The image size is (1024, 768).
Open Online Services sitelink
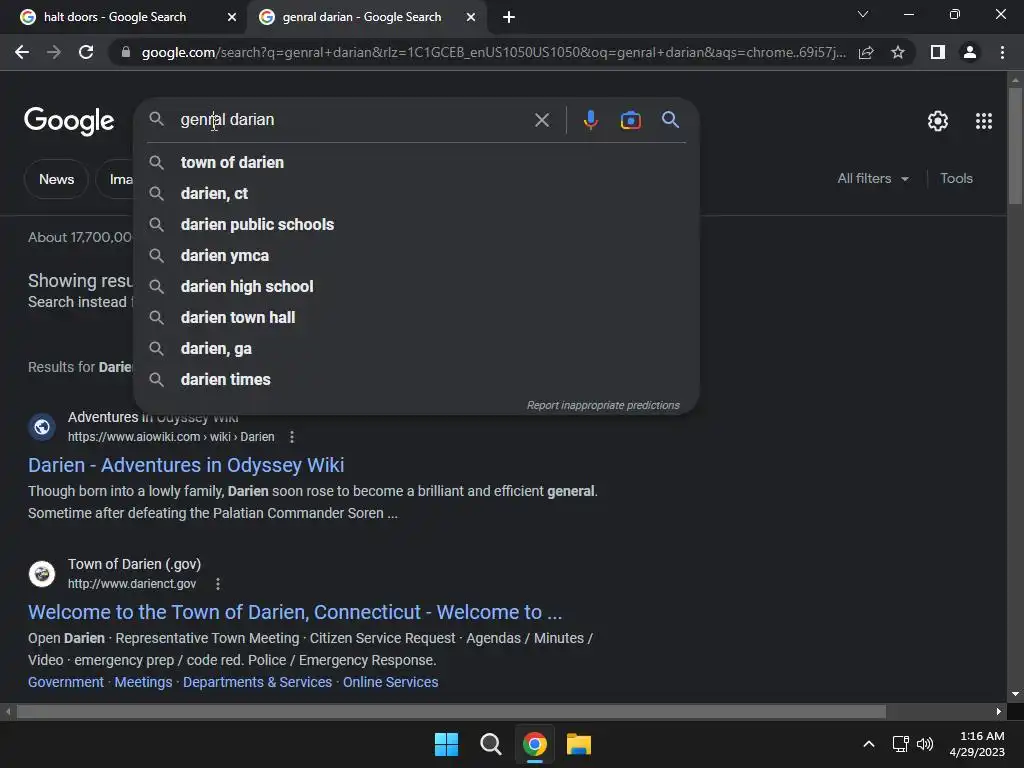coord(391,682)
